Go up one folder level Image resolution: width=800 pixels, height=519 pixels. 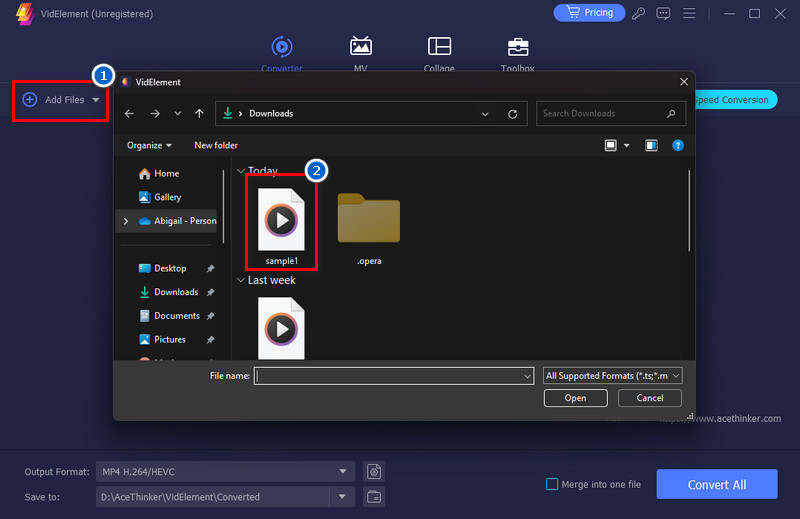point(199,113)
